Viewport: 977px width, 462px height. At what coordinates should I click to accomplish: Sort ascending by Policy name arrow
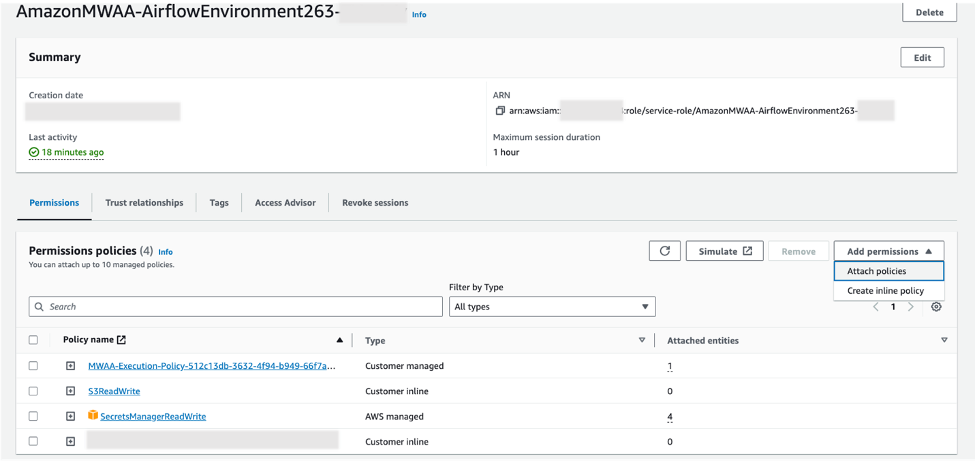coord(340,340)
